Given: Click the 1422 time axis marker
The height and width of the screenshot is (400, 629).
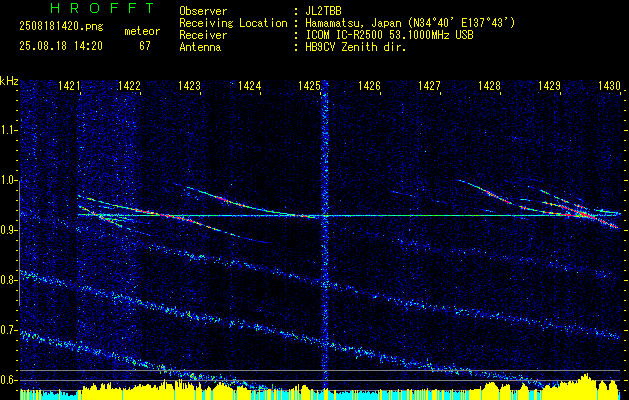Looking at the screenshot, I should [130, 85].
